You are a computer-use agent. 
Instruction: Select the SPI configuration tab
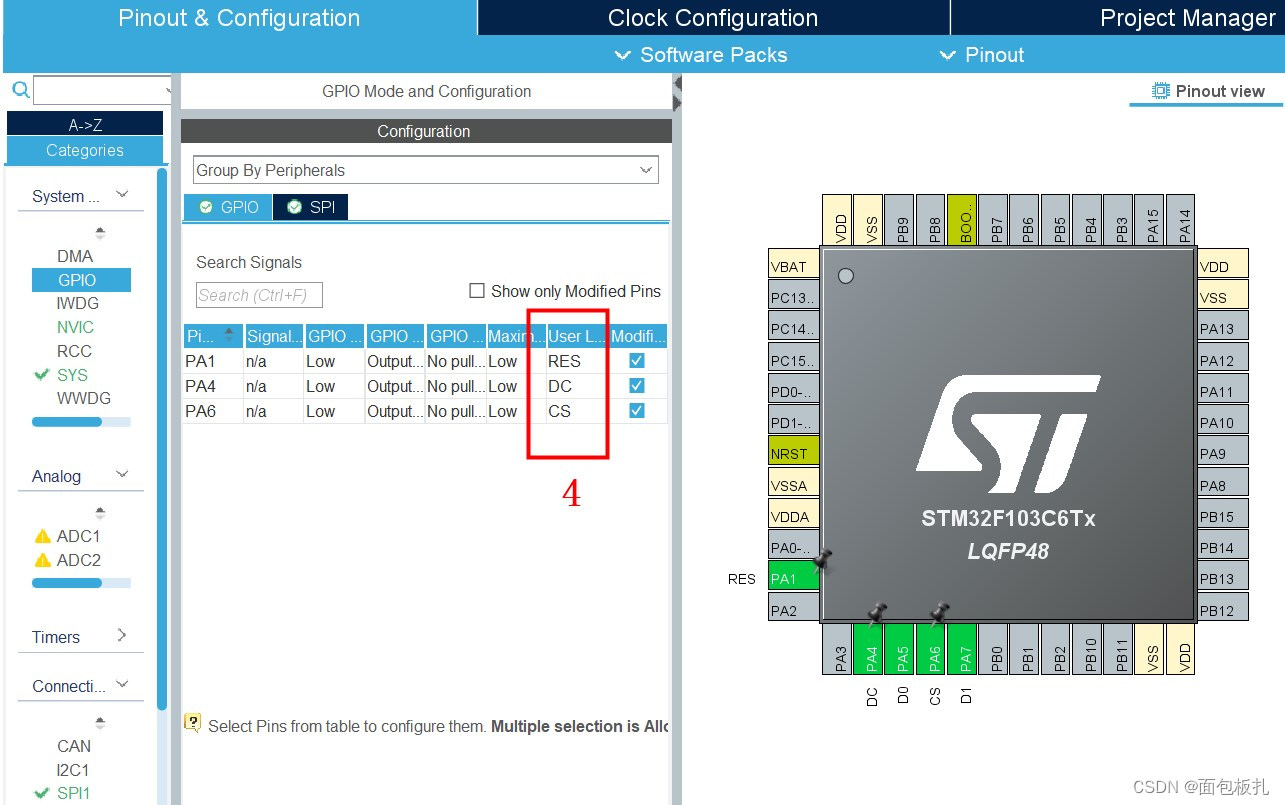(x=311, y=207)
